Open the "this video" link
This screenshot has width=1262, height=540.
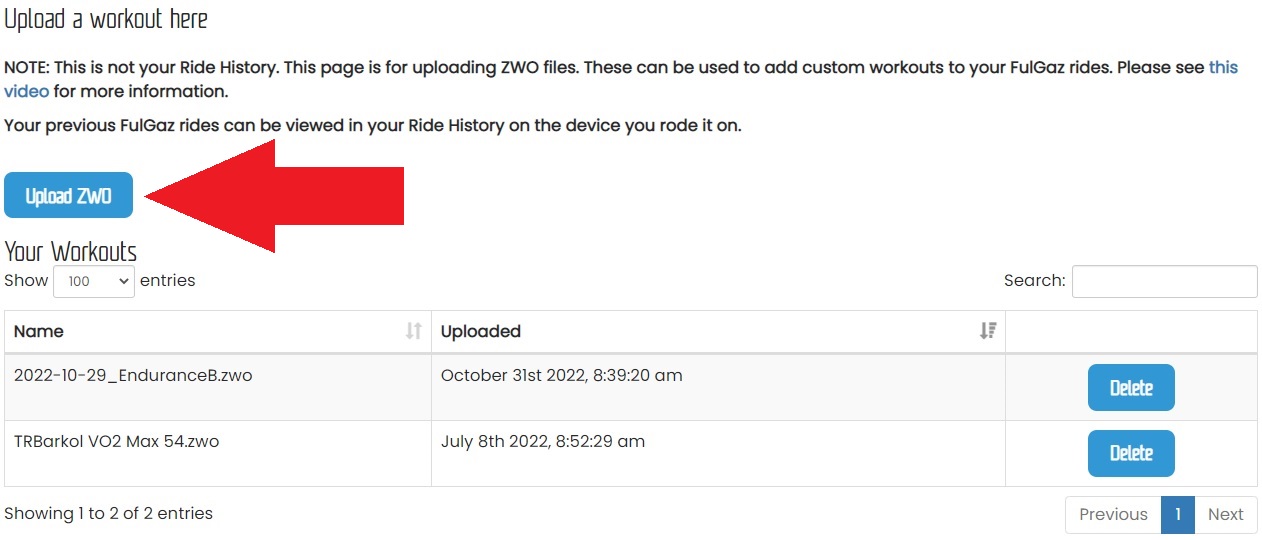point(1223,68)
